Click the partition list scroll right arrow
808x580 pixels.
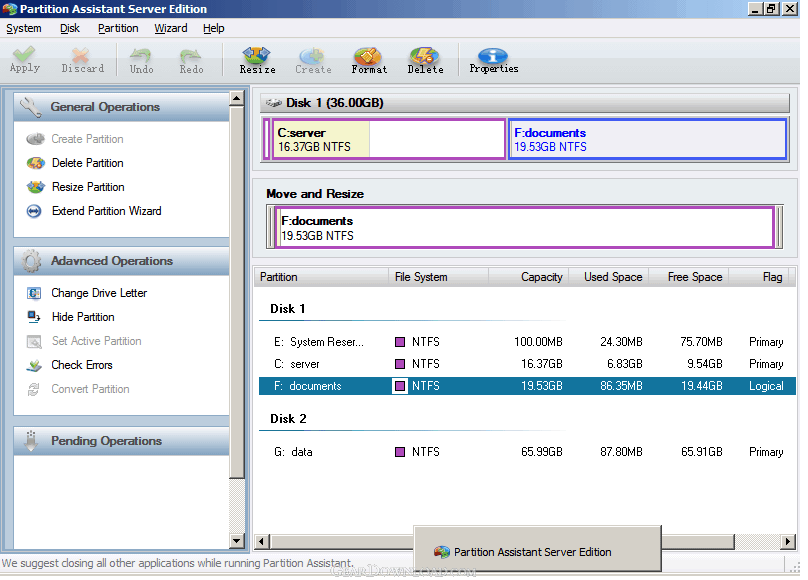click(788, 541)
